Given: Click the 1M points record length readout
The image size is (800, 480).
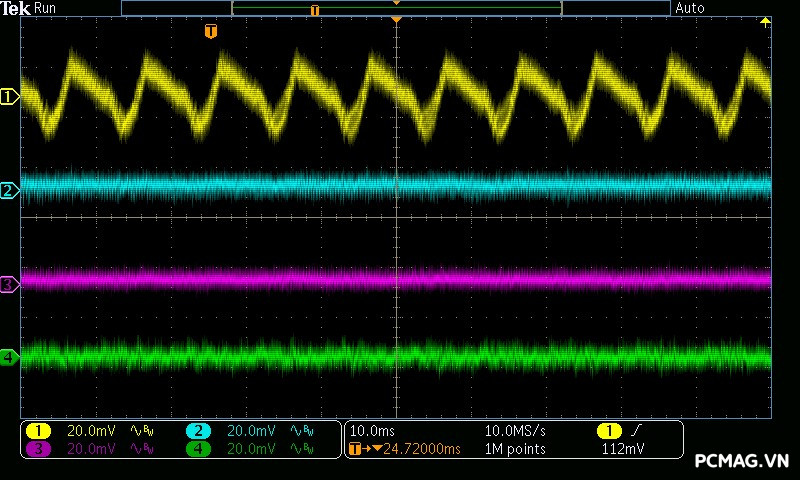Looking at the screenshot, I should (x=515, y=449).
